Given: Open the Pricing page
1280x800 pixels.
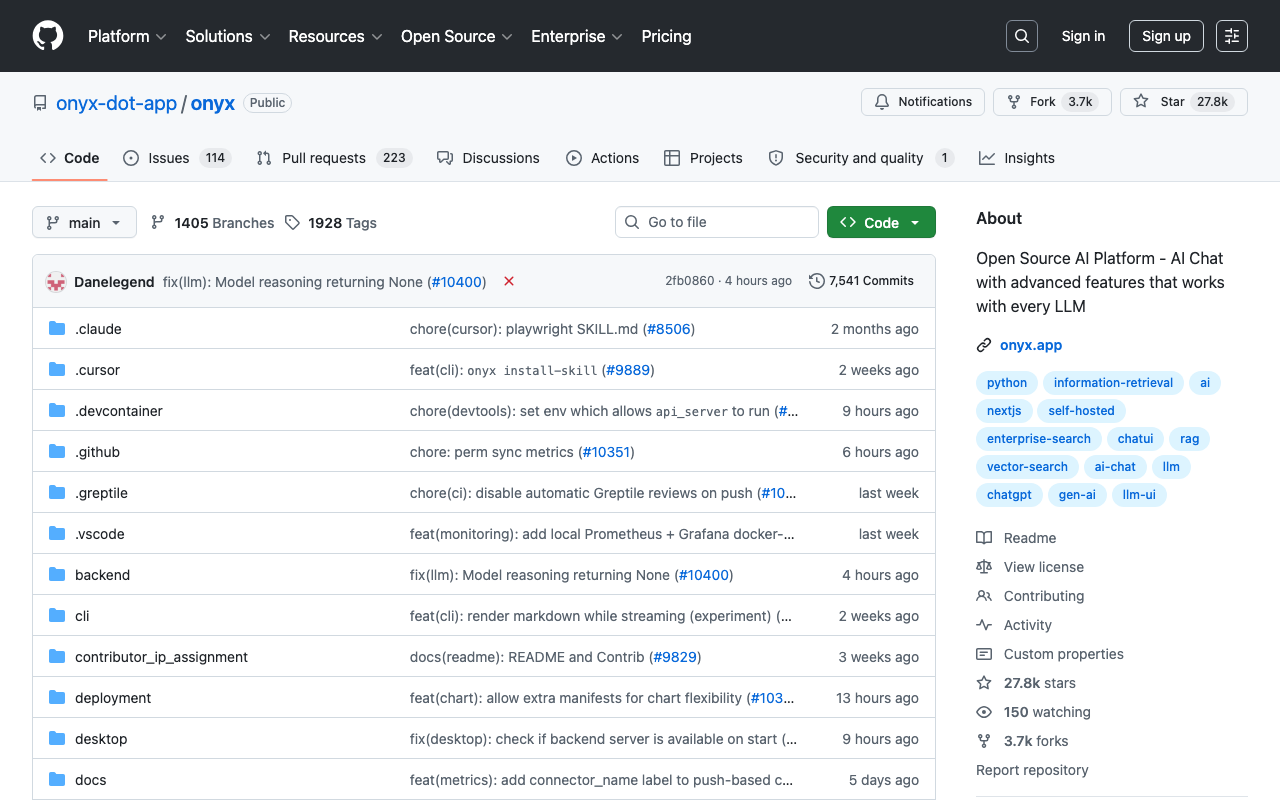Looking at the screenshot, I should click(x=666, y=36).
